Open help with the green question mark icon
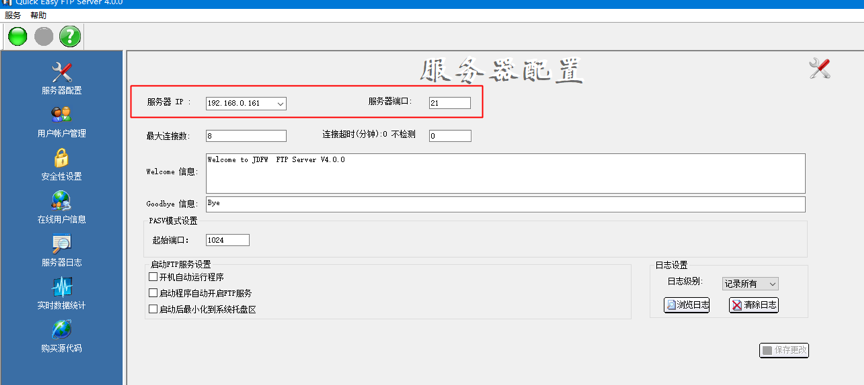Screen dimensions: 864x385 pyautogui.click(x=70, y=36)
